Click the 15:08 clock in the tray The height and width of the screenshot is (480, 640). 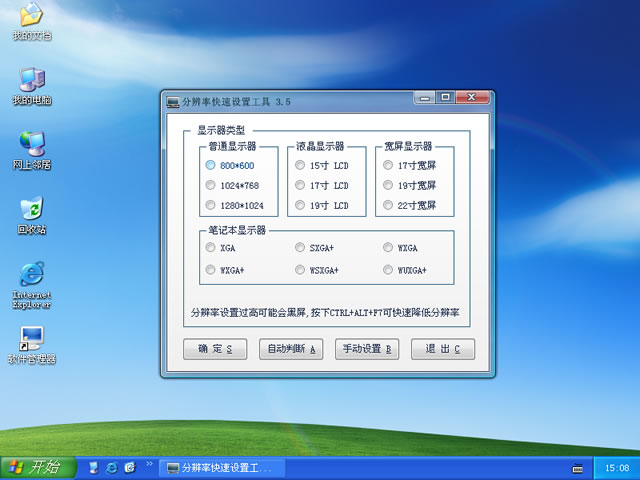[x=617, y=468]
